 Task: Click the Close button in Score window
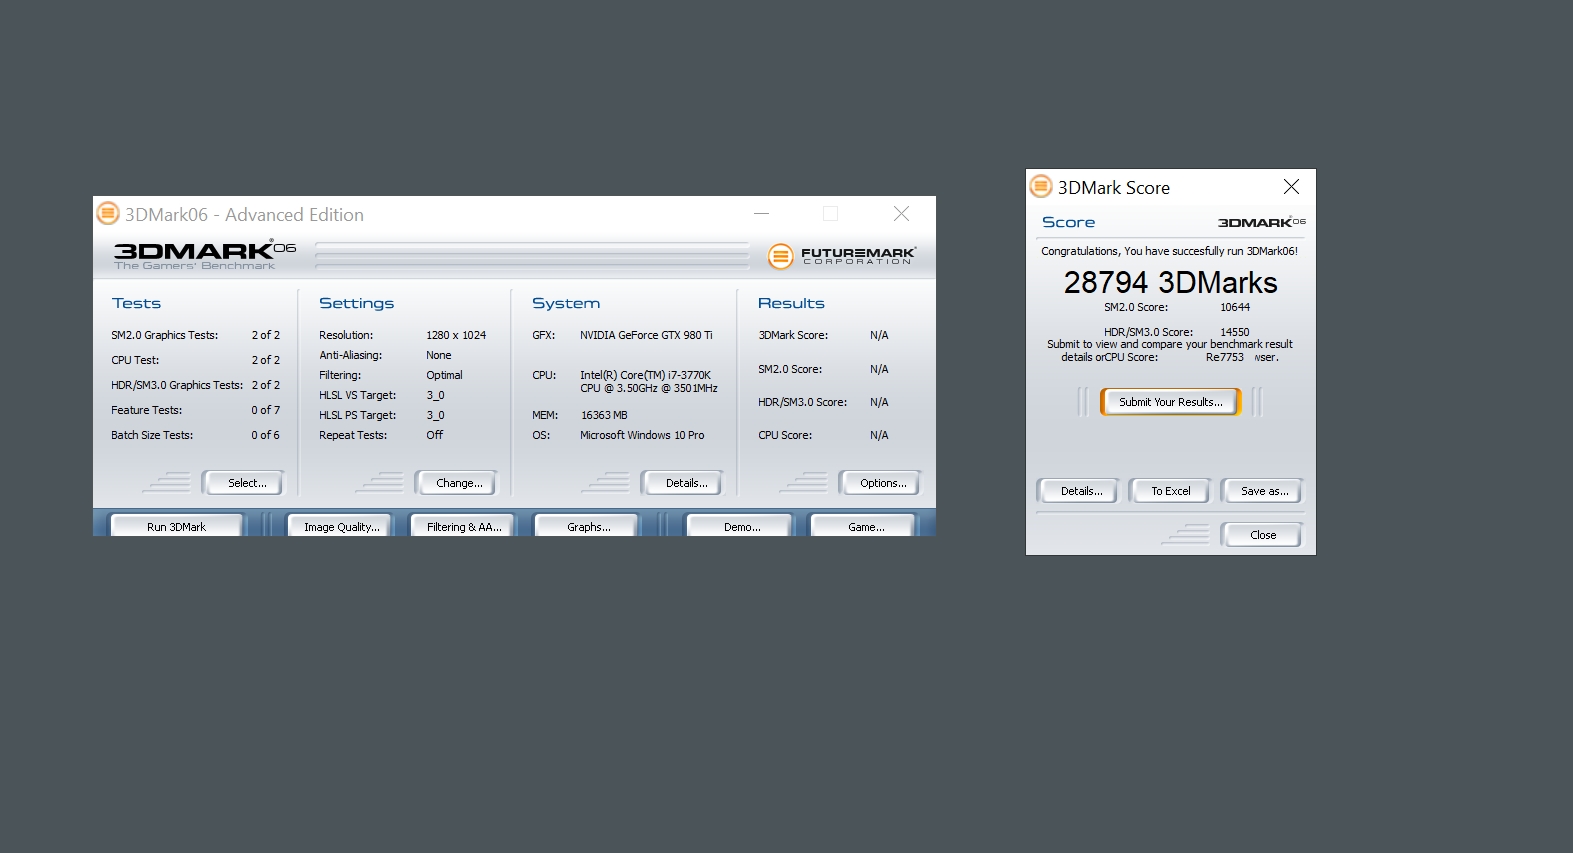[x=1262, y=535]
